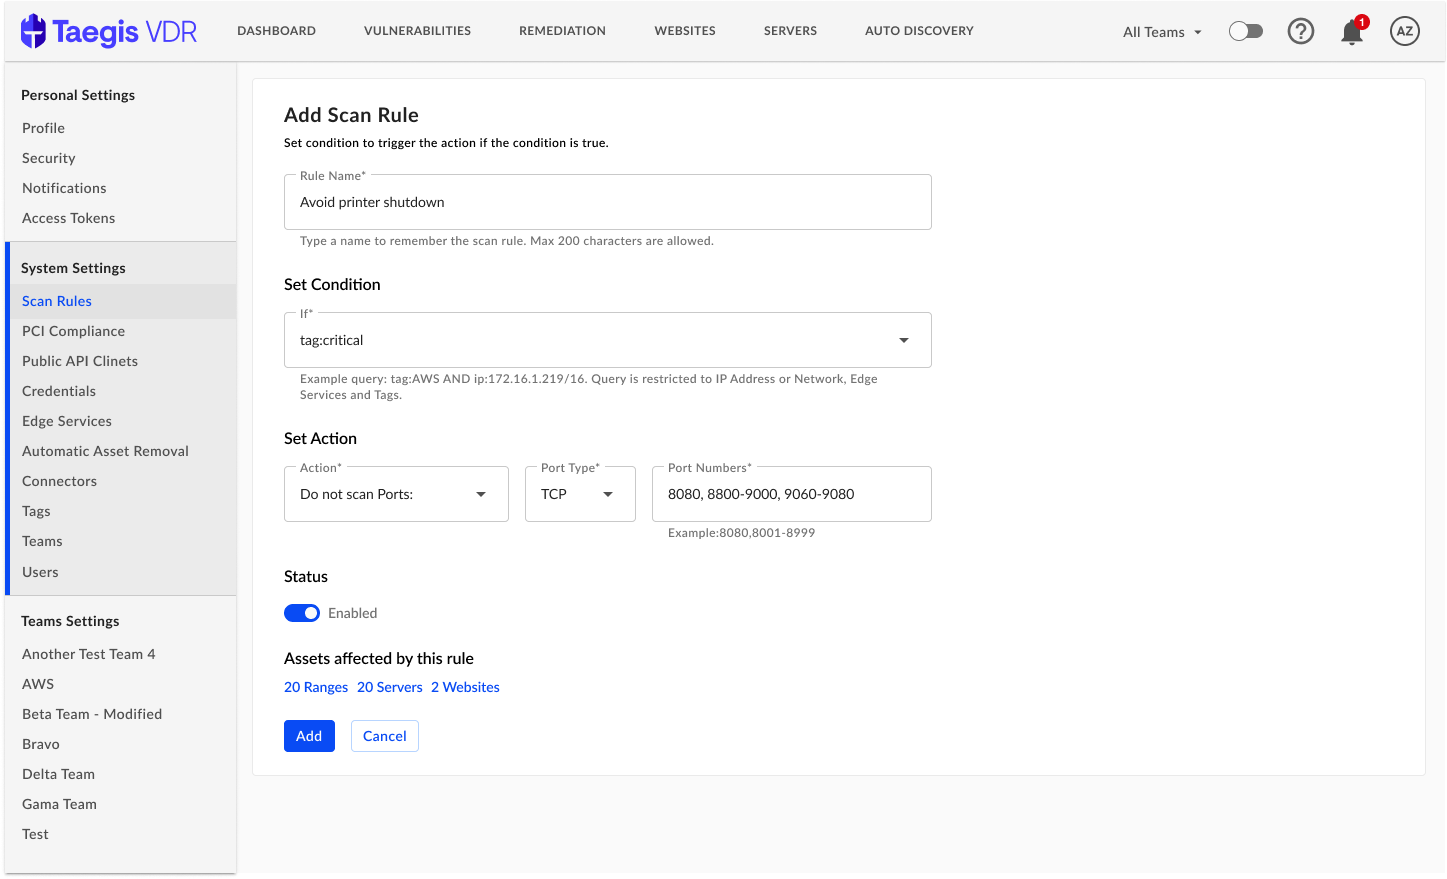Open Public API Clinets in sidebar
The height and width of the screenshot is (879, 1447).
click(x=80, y=361)
